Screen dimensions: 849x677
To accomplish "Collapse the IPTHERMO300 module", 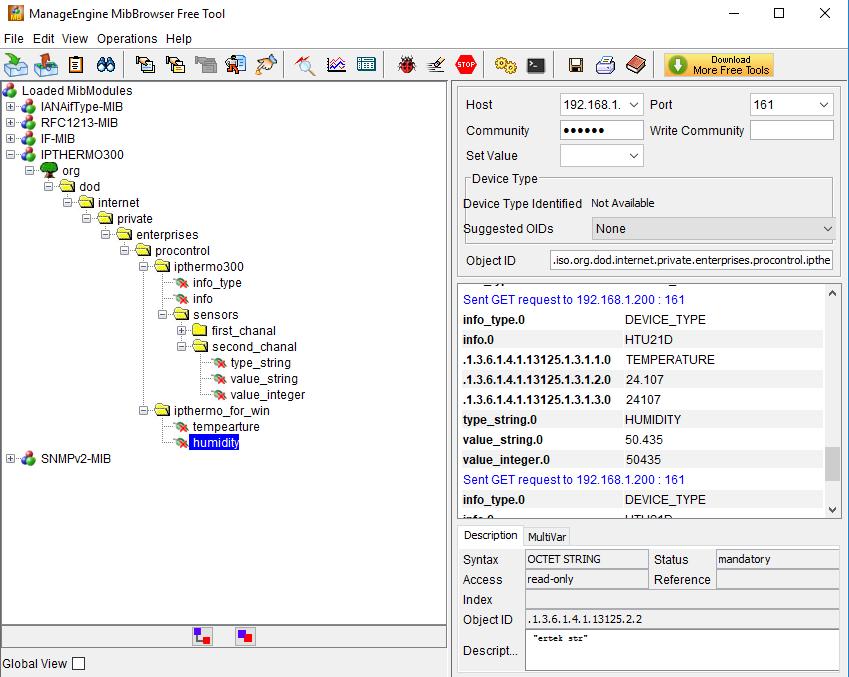I will pyautogui.click(x=10, y=154).
